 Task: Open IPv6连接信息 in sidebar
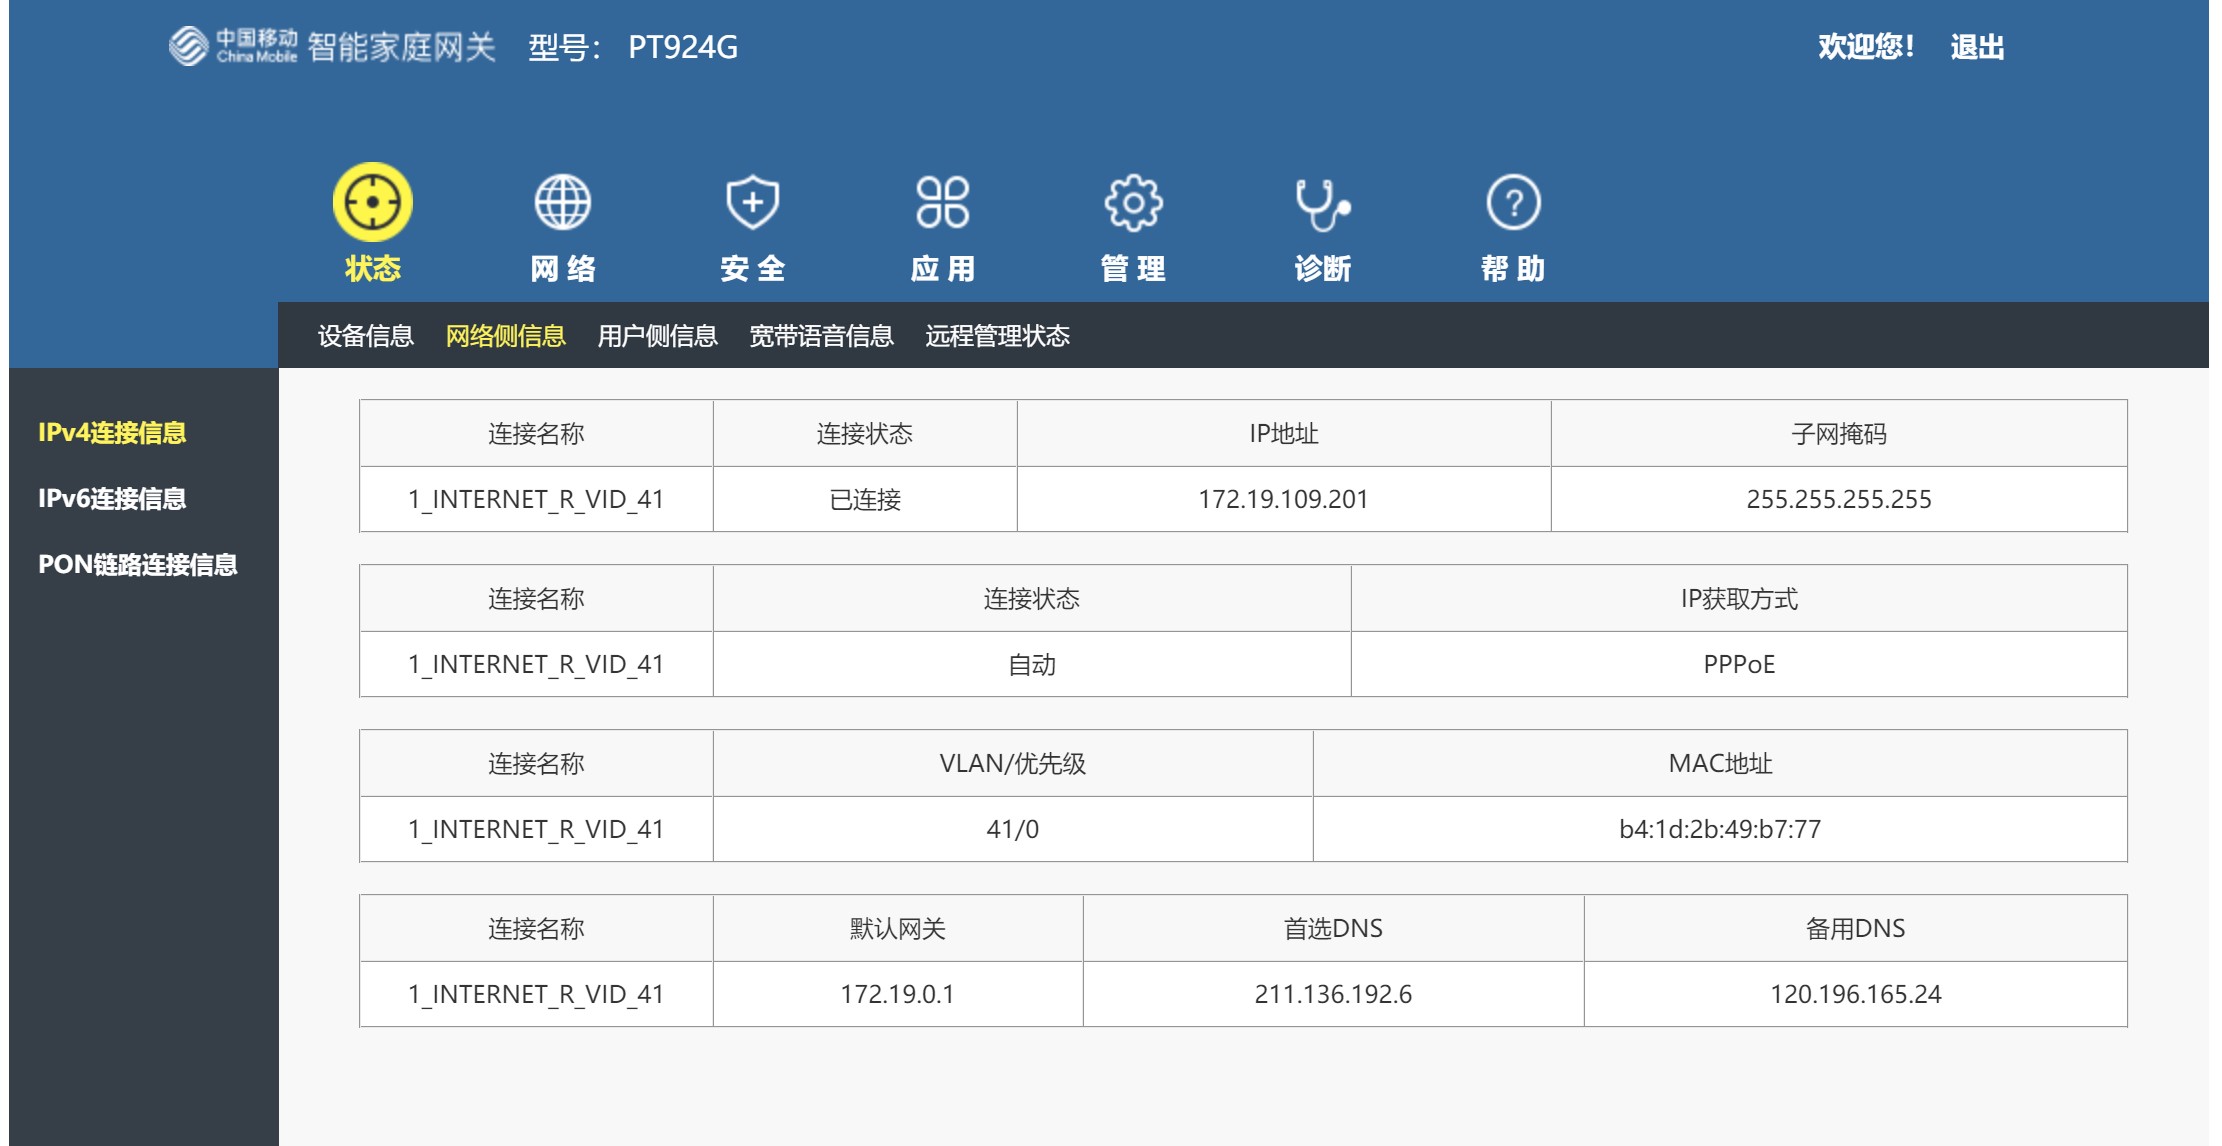[112, 499]
